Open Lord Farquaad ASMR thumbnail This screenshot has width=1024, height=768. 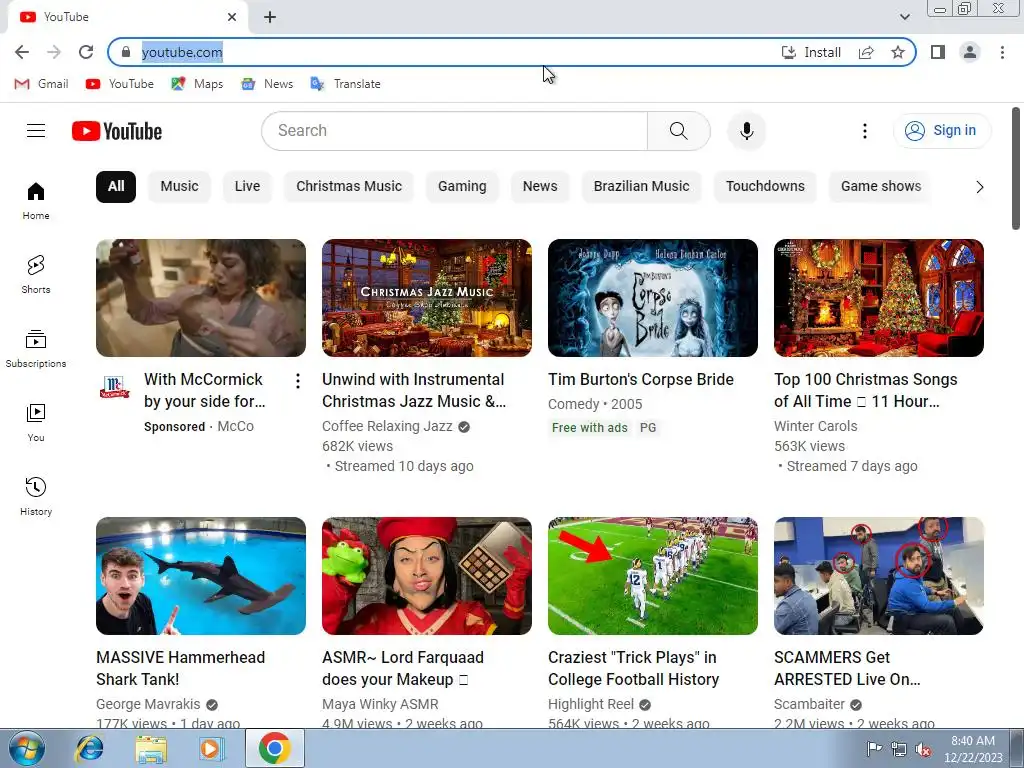(426, 576)
